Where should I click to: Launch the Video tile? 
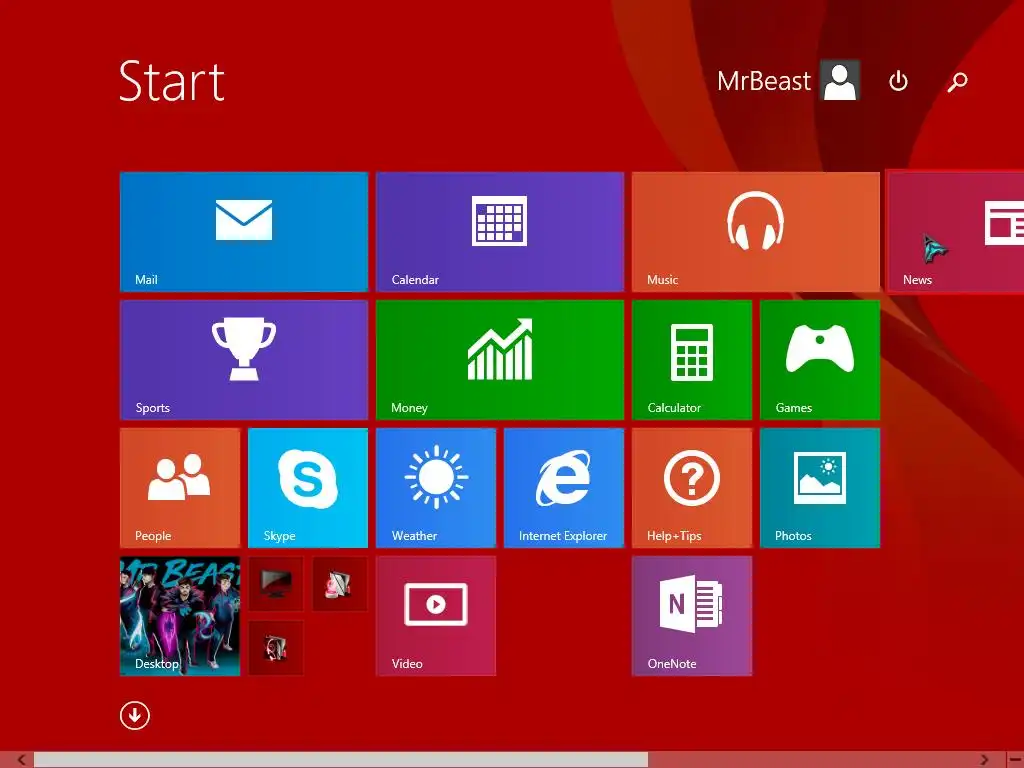[436, 616]
